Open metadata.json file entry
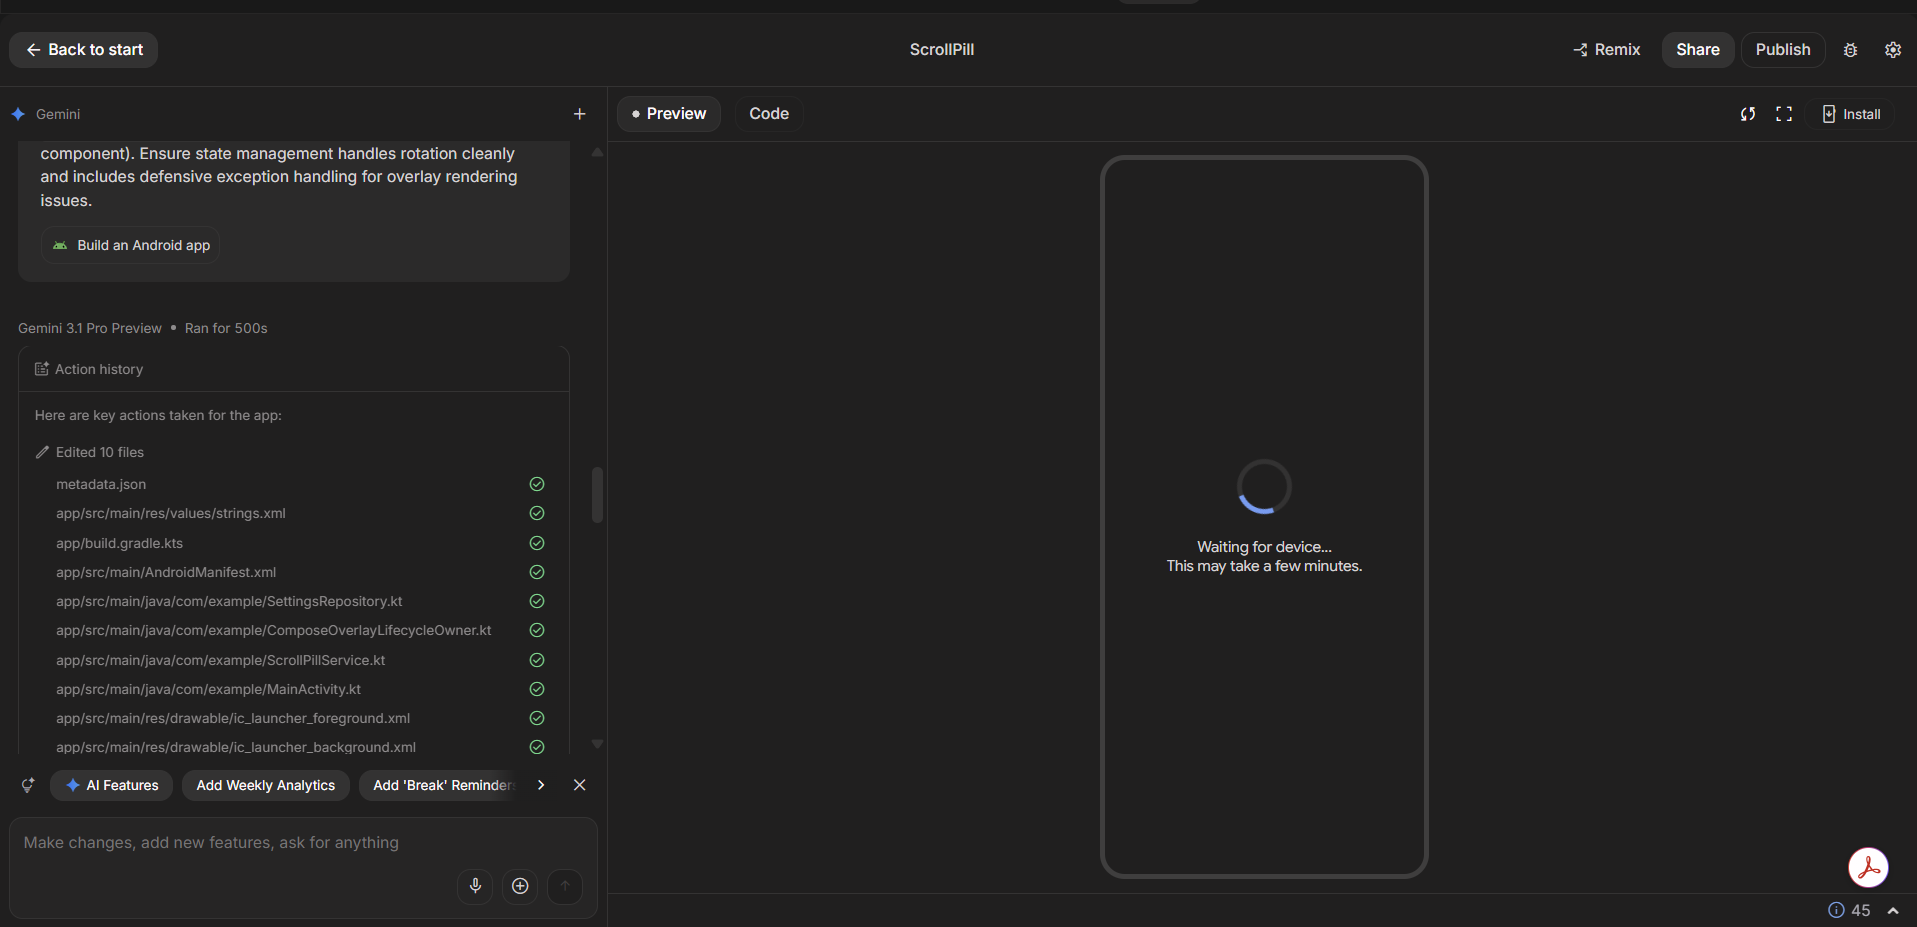 pyautogui.click(x=101, y=484)
